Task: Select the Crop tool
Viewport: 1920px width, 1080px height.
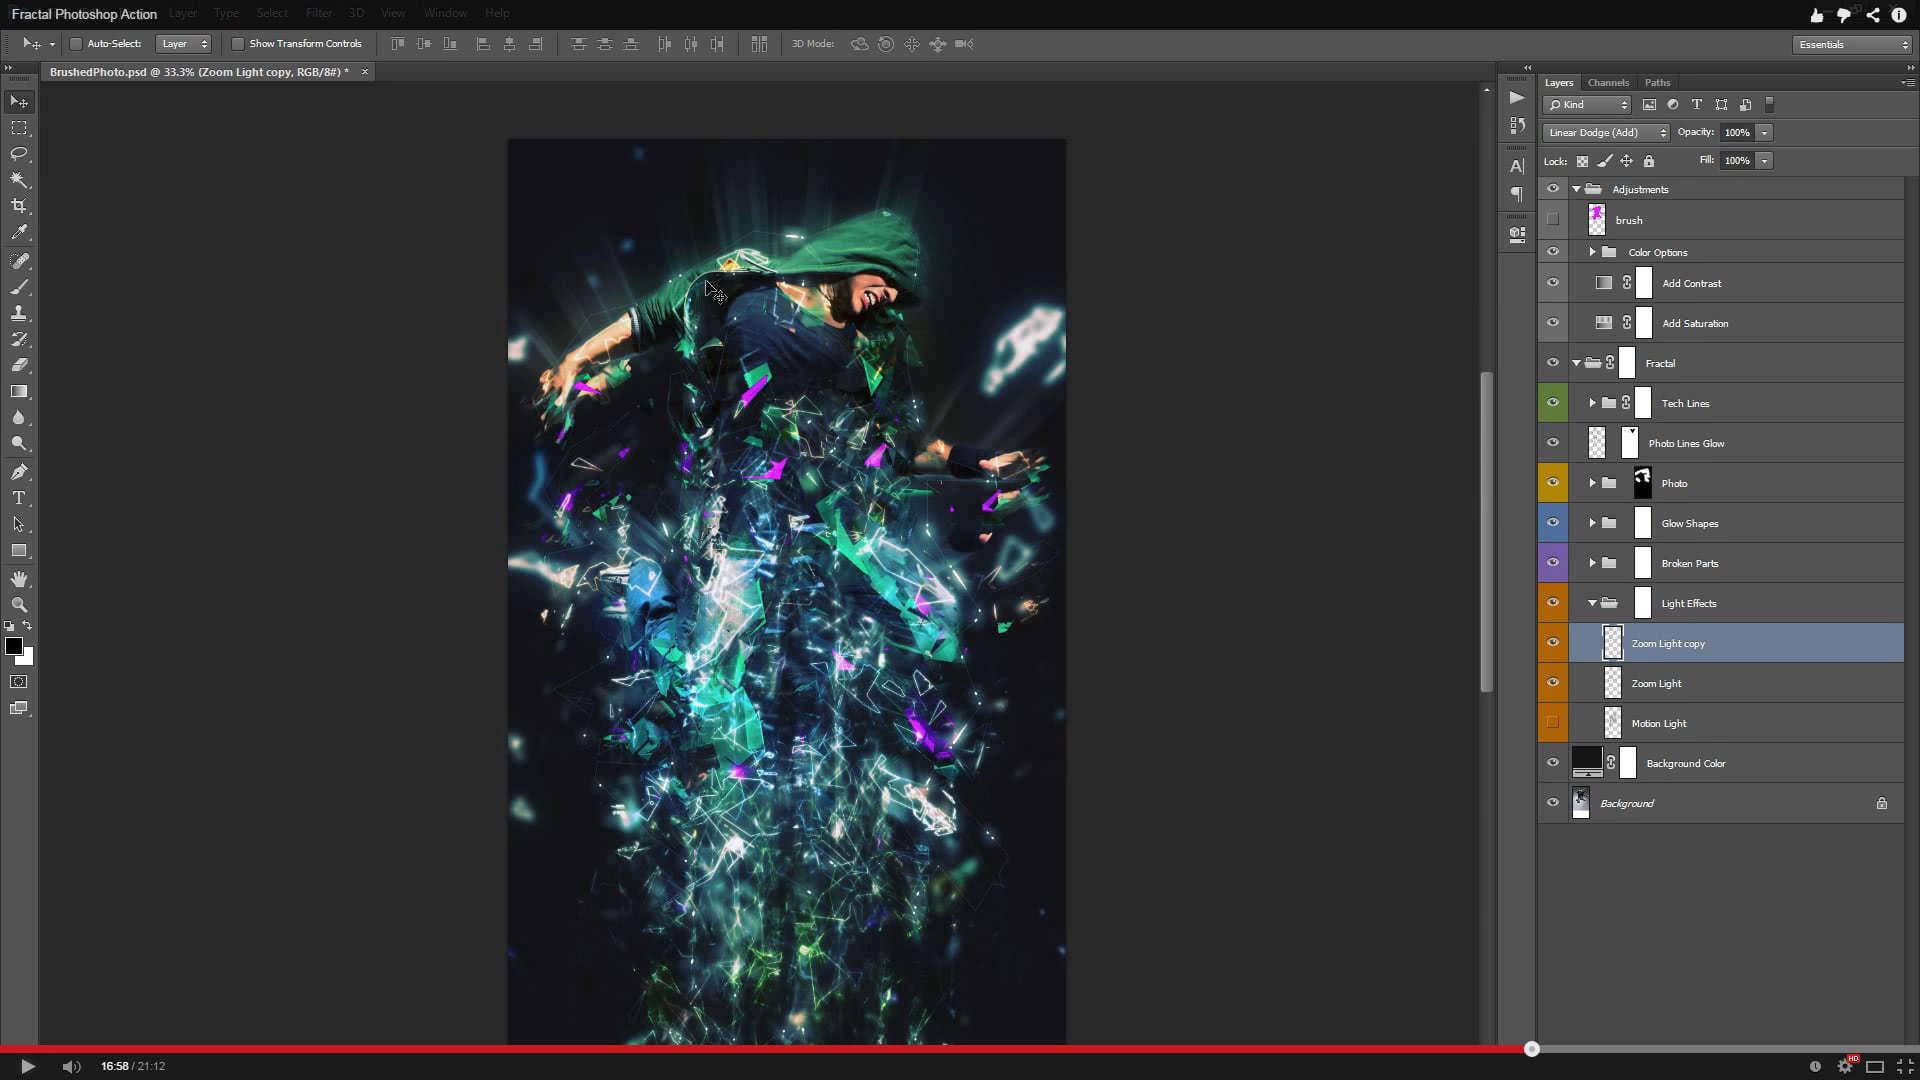Action: tap(19, 206)
